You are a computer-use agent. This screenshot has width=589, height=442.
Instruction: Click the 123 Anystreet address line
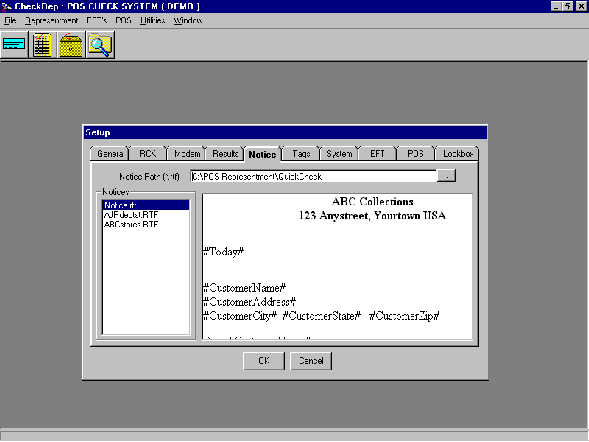[372, 216]
